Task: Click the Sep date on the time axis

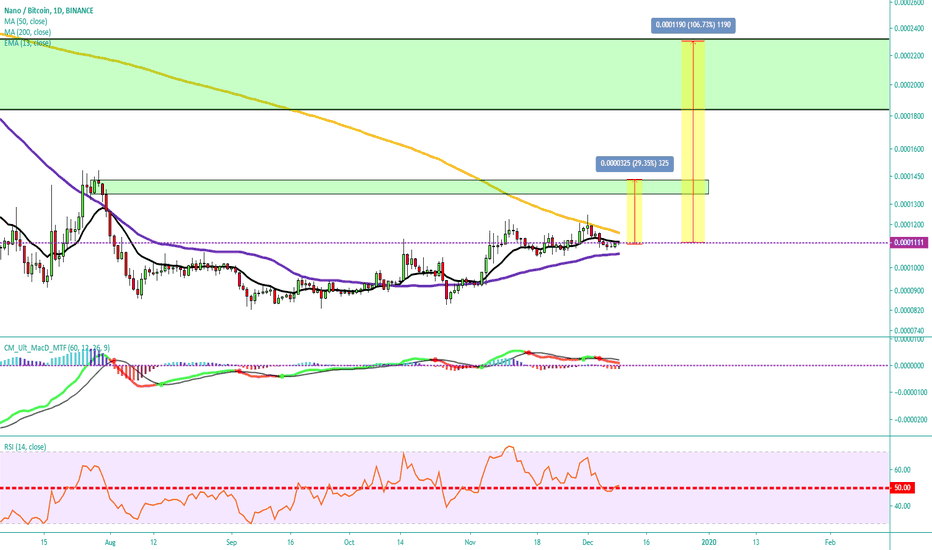Action: (232, 542)
